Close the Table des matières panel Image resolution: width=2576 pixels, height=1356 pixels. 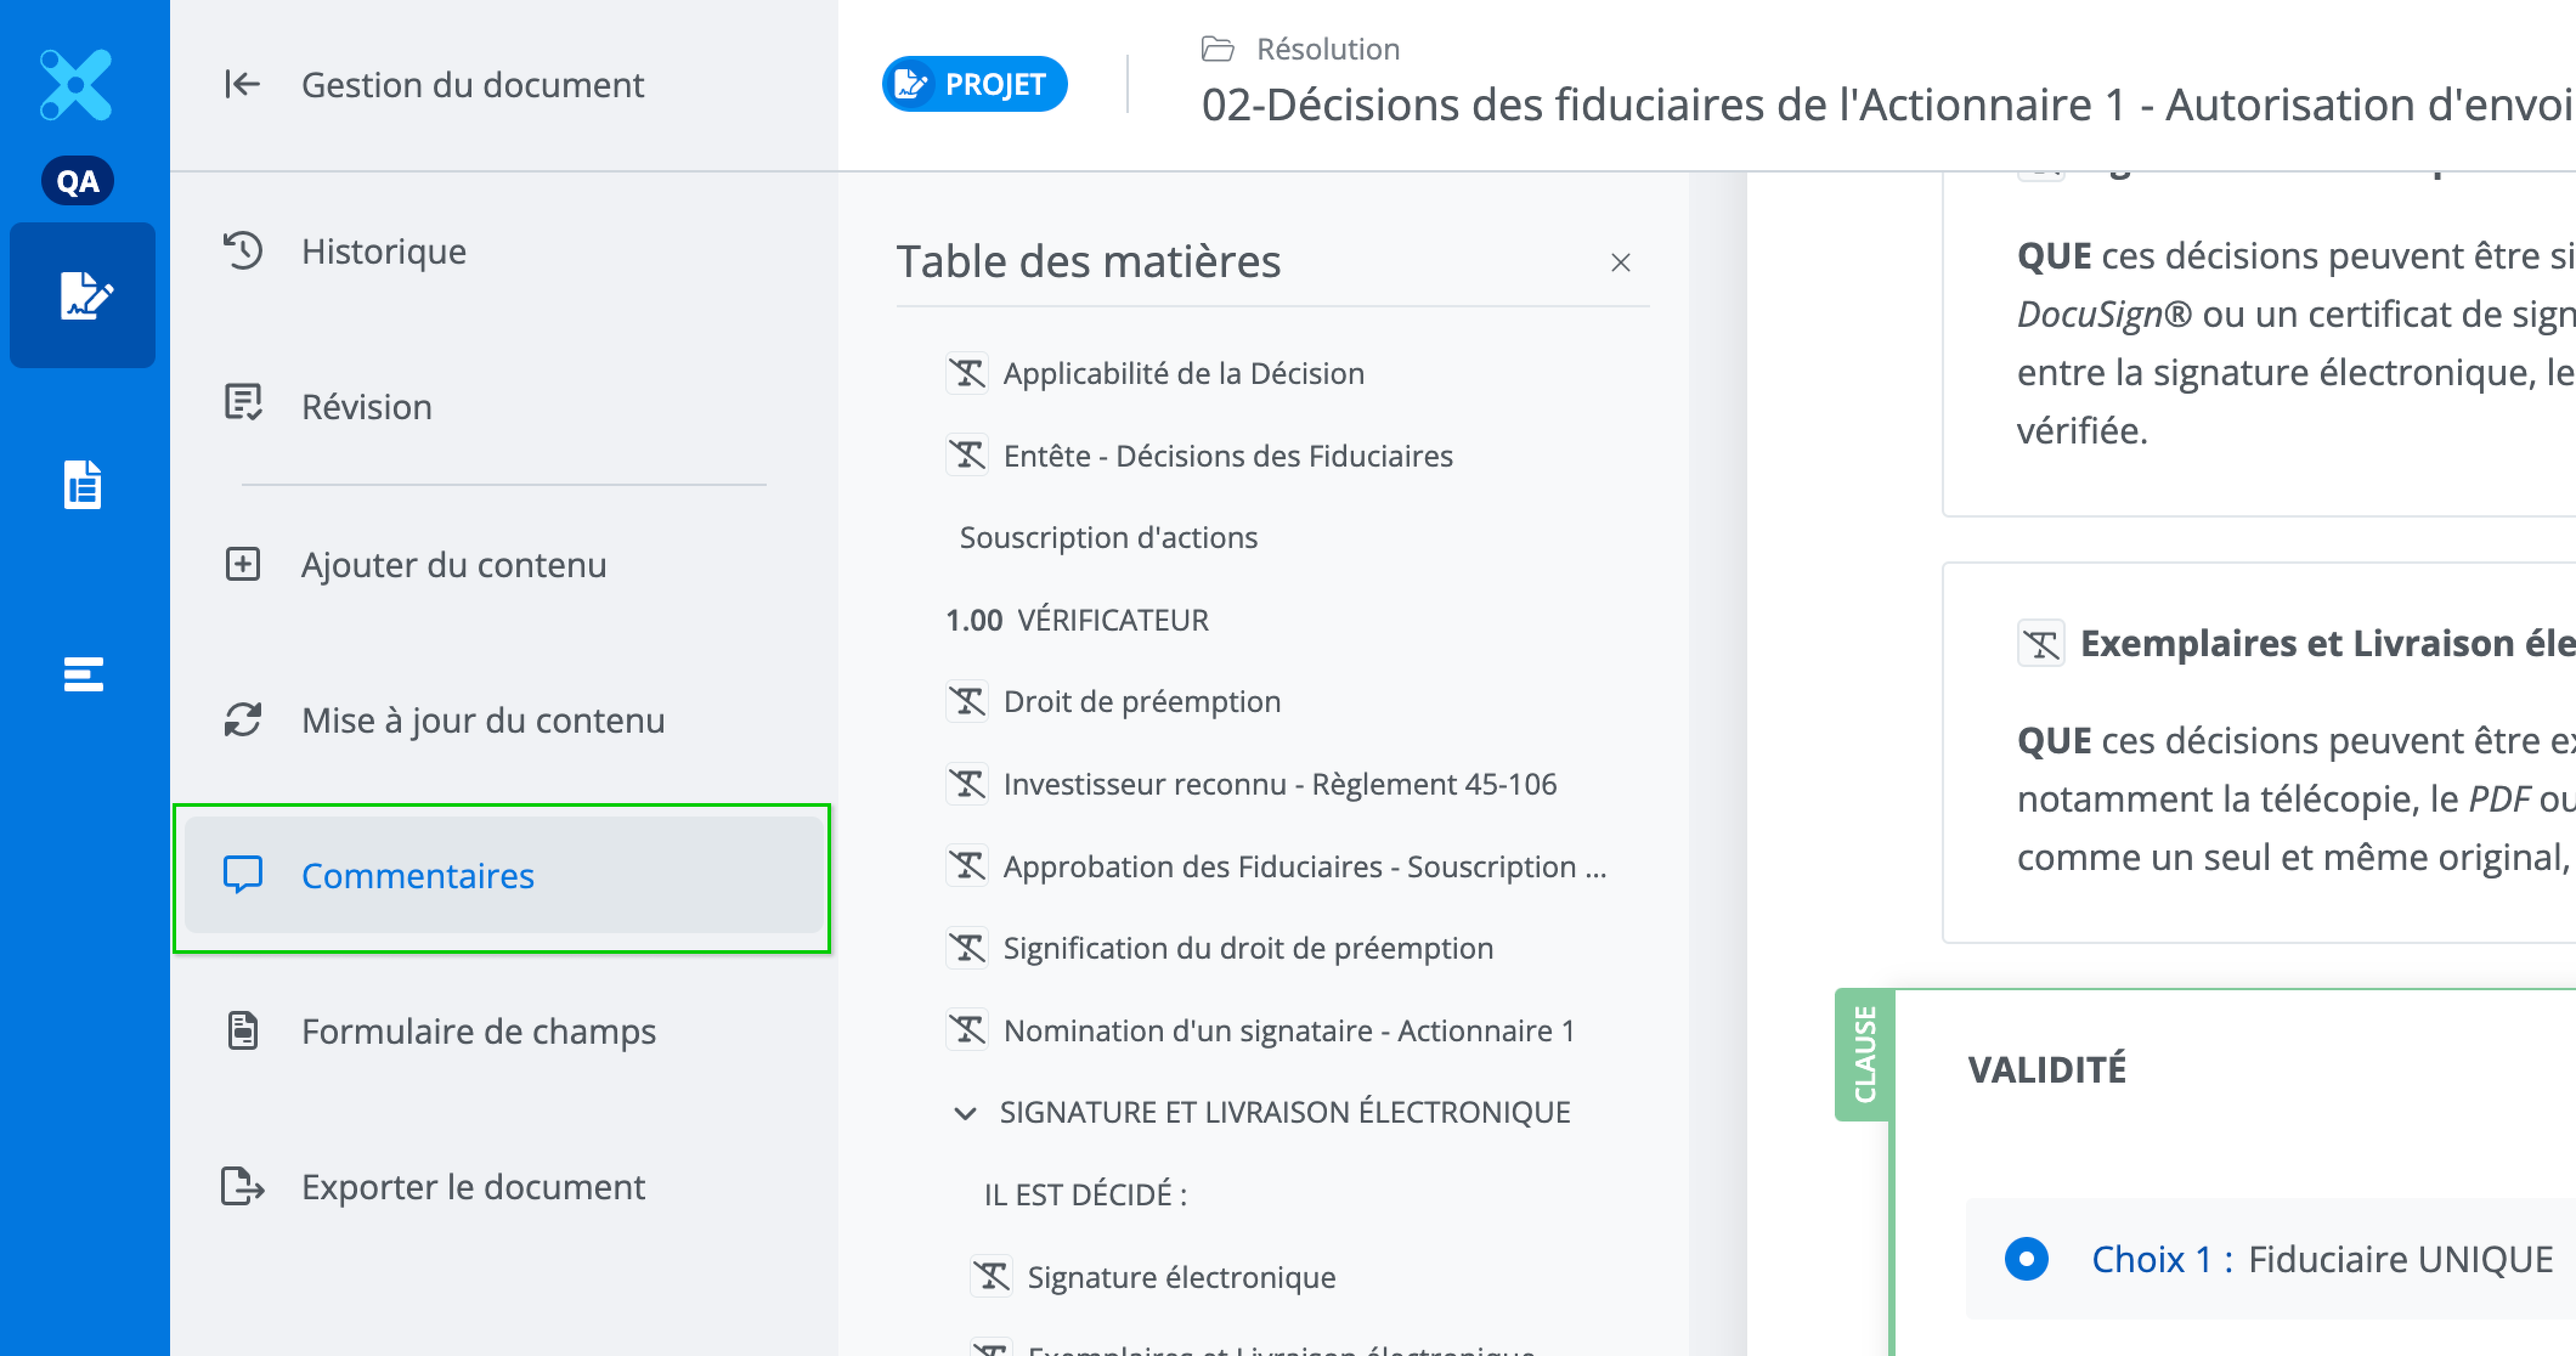pos(1620,263)
